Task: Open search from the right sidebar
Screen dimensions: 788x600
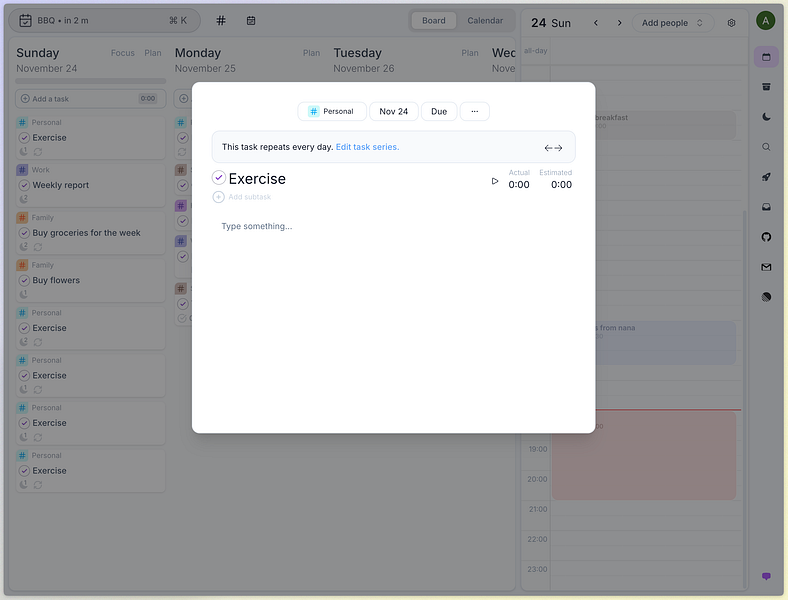Action: (x=766, y=147)
